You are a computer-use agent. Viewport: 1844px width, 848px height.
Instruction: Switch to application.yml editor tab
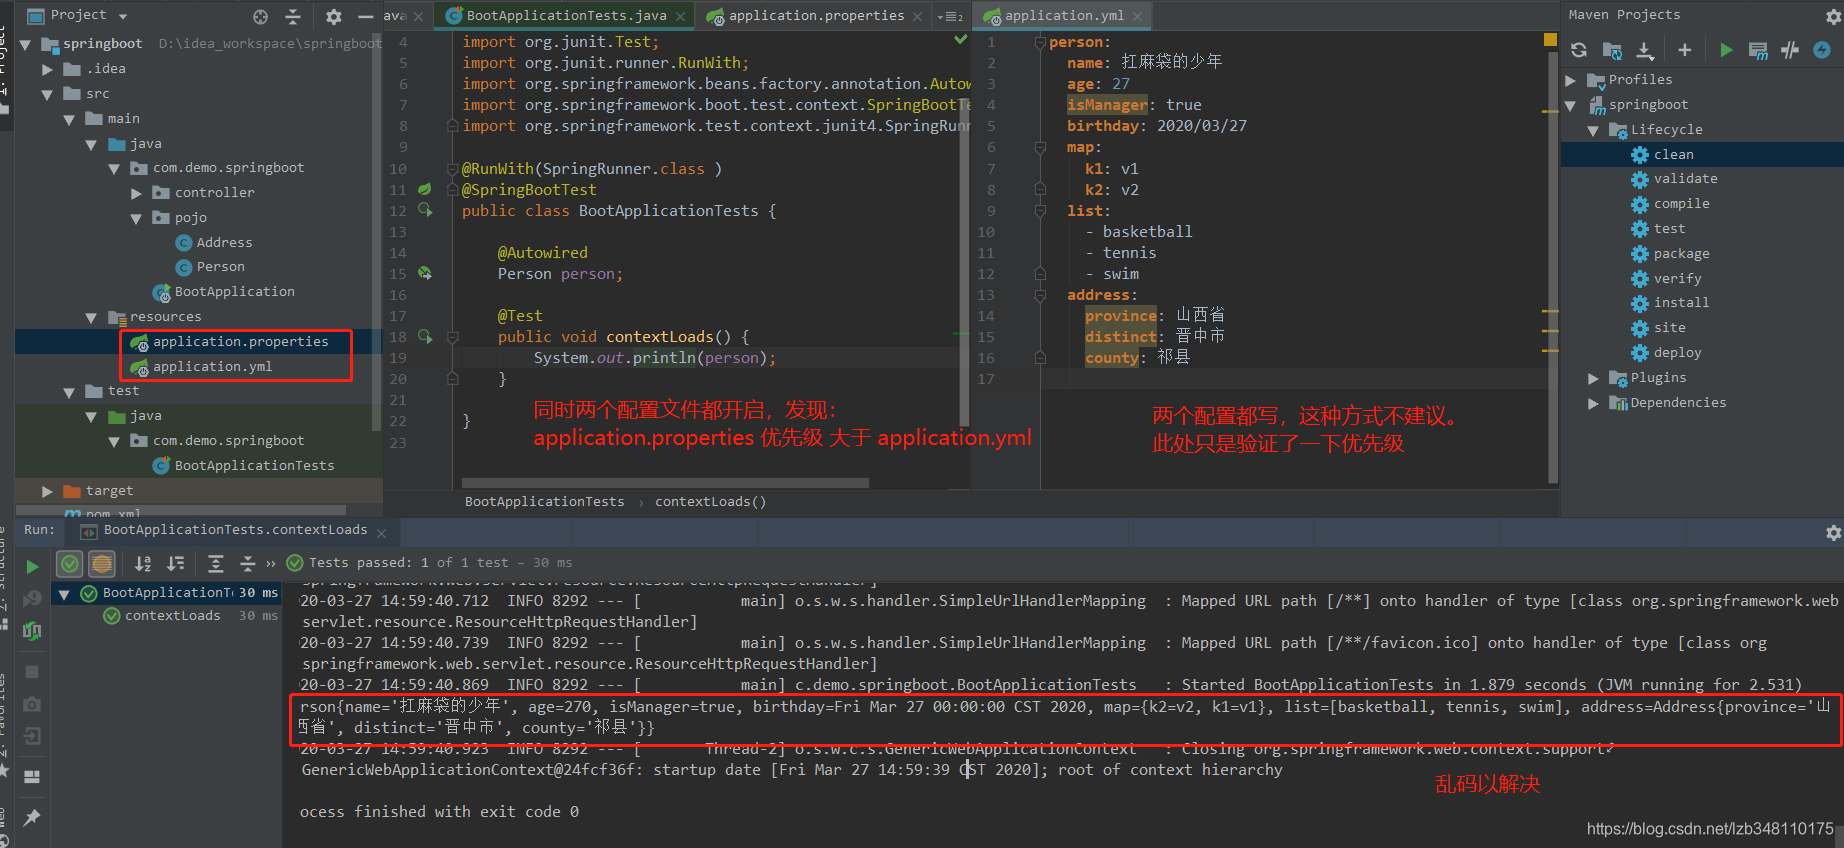coord(1064,16)
